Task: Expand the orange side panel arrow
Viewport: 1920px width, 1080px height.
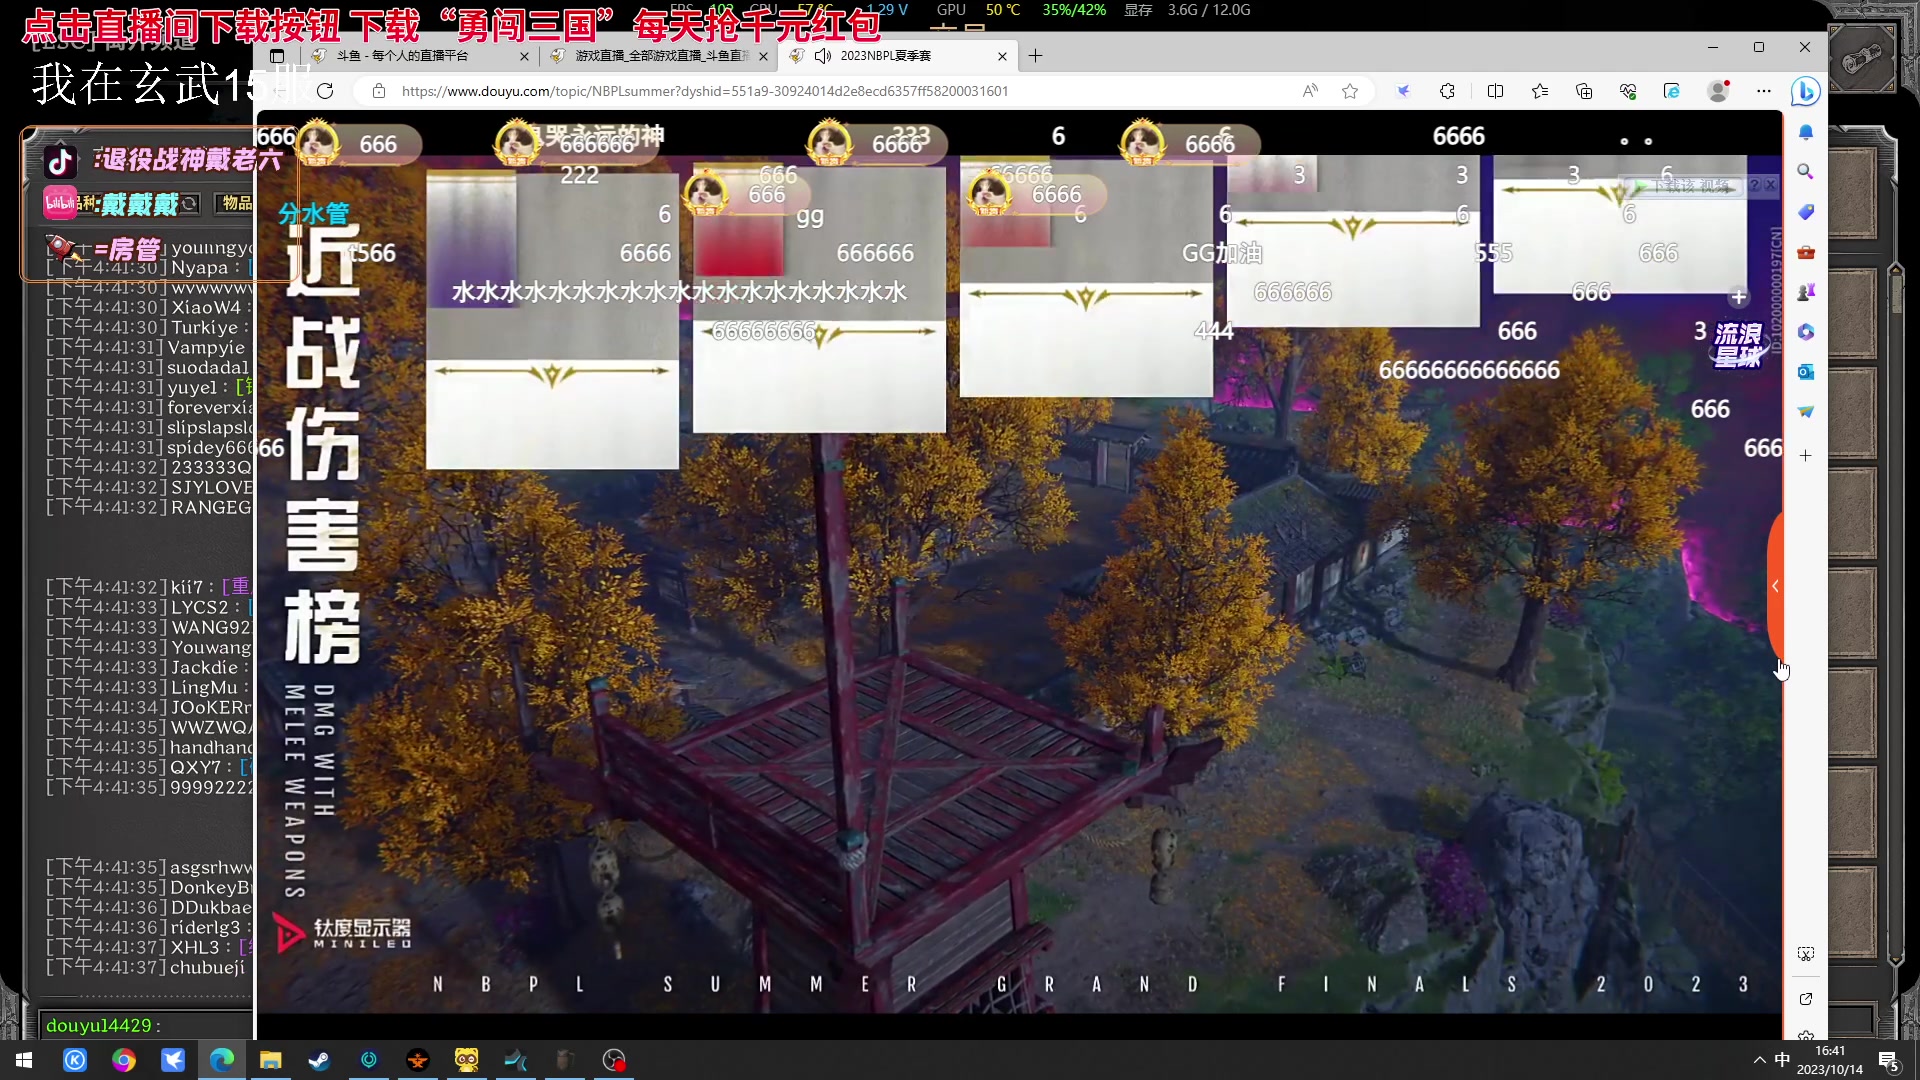Action: pyautogui.click(x=1775, y=586)
